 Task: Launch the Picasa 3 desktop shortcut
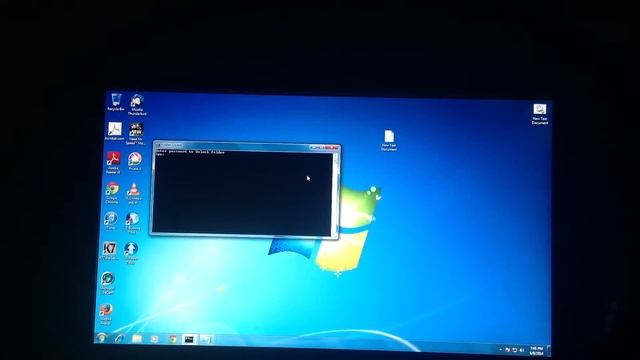point(134,161)
